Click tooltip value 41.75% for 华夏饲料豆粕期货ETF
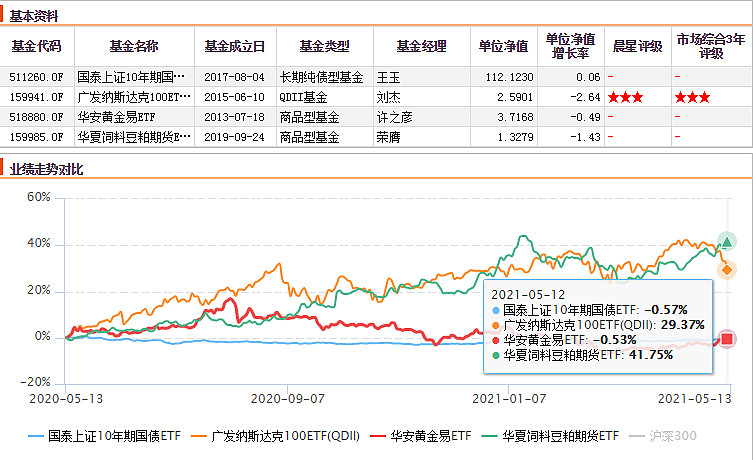This screenshot has height=460, width=753. (651, 355)
